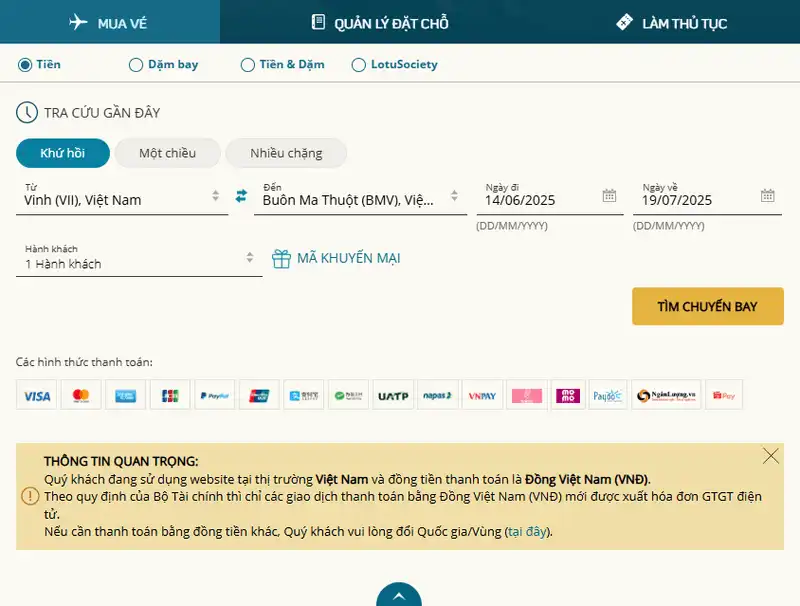Viewport: 800px width, 606px height.
Task: Choose the Một chiều one-way trip option
Action: 167,153
